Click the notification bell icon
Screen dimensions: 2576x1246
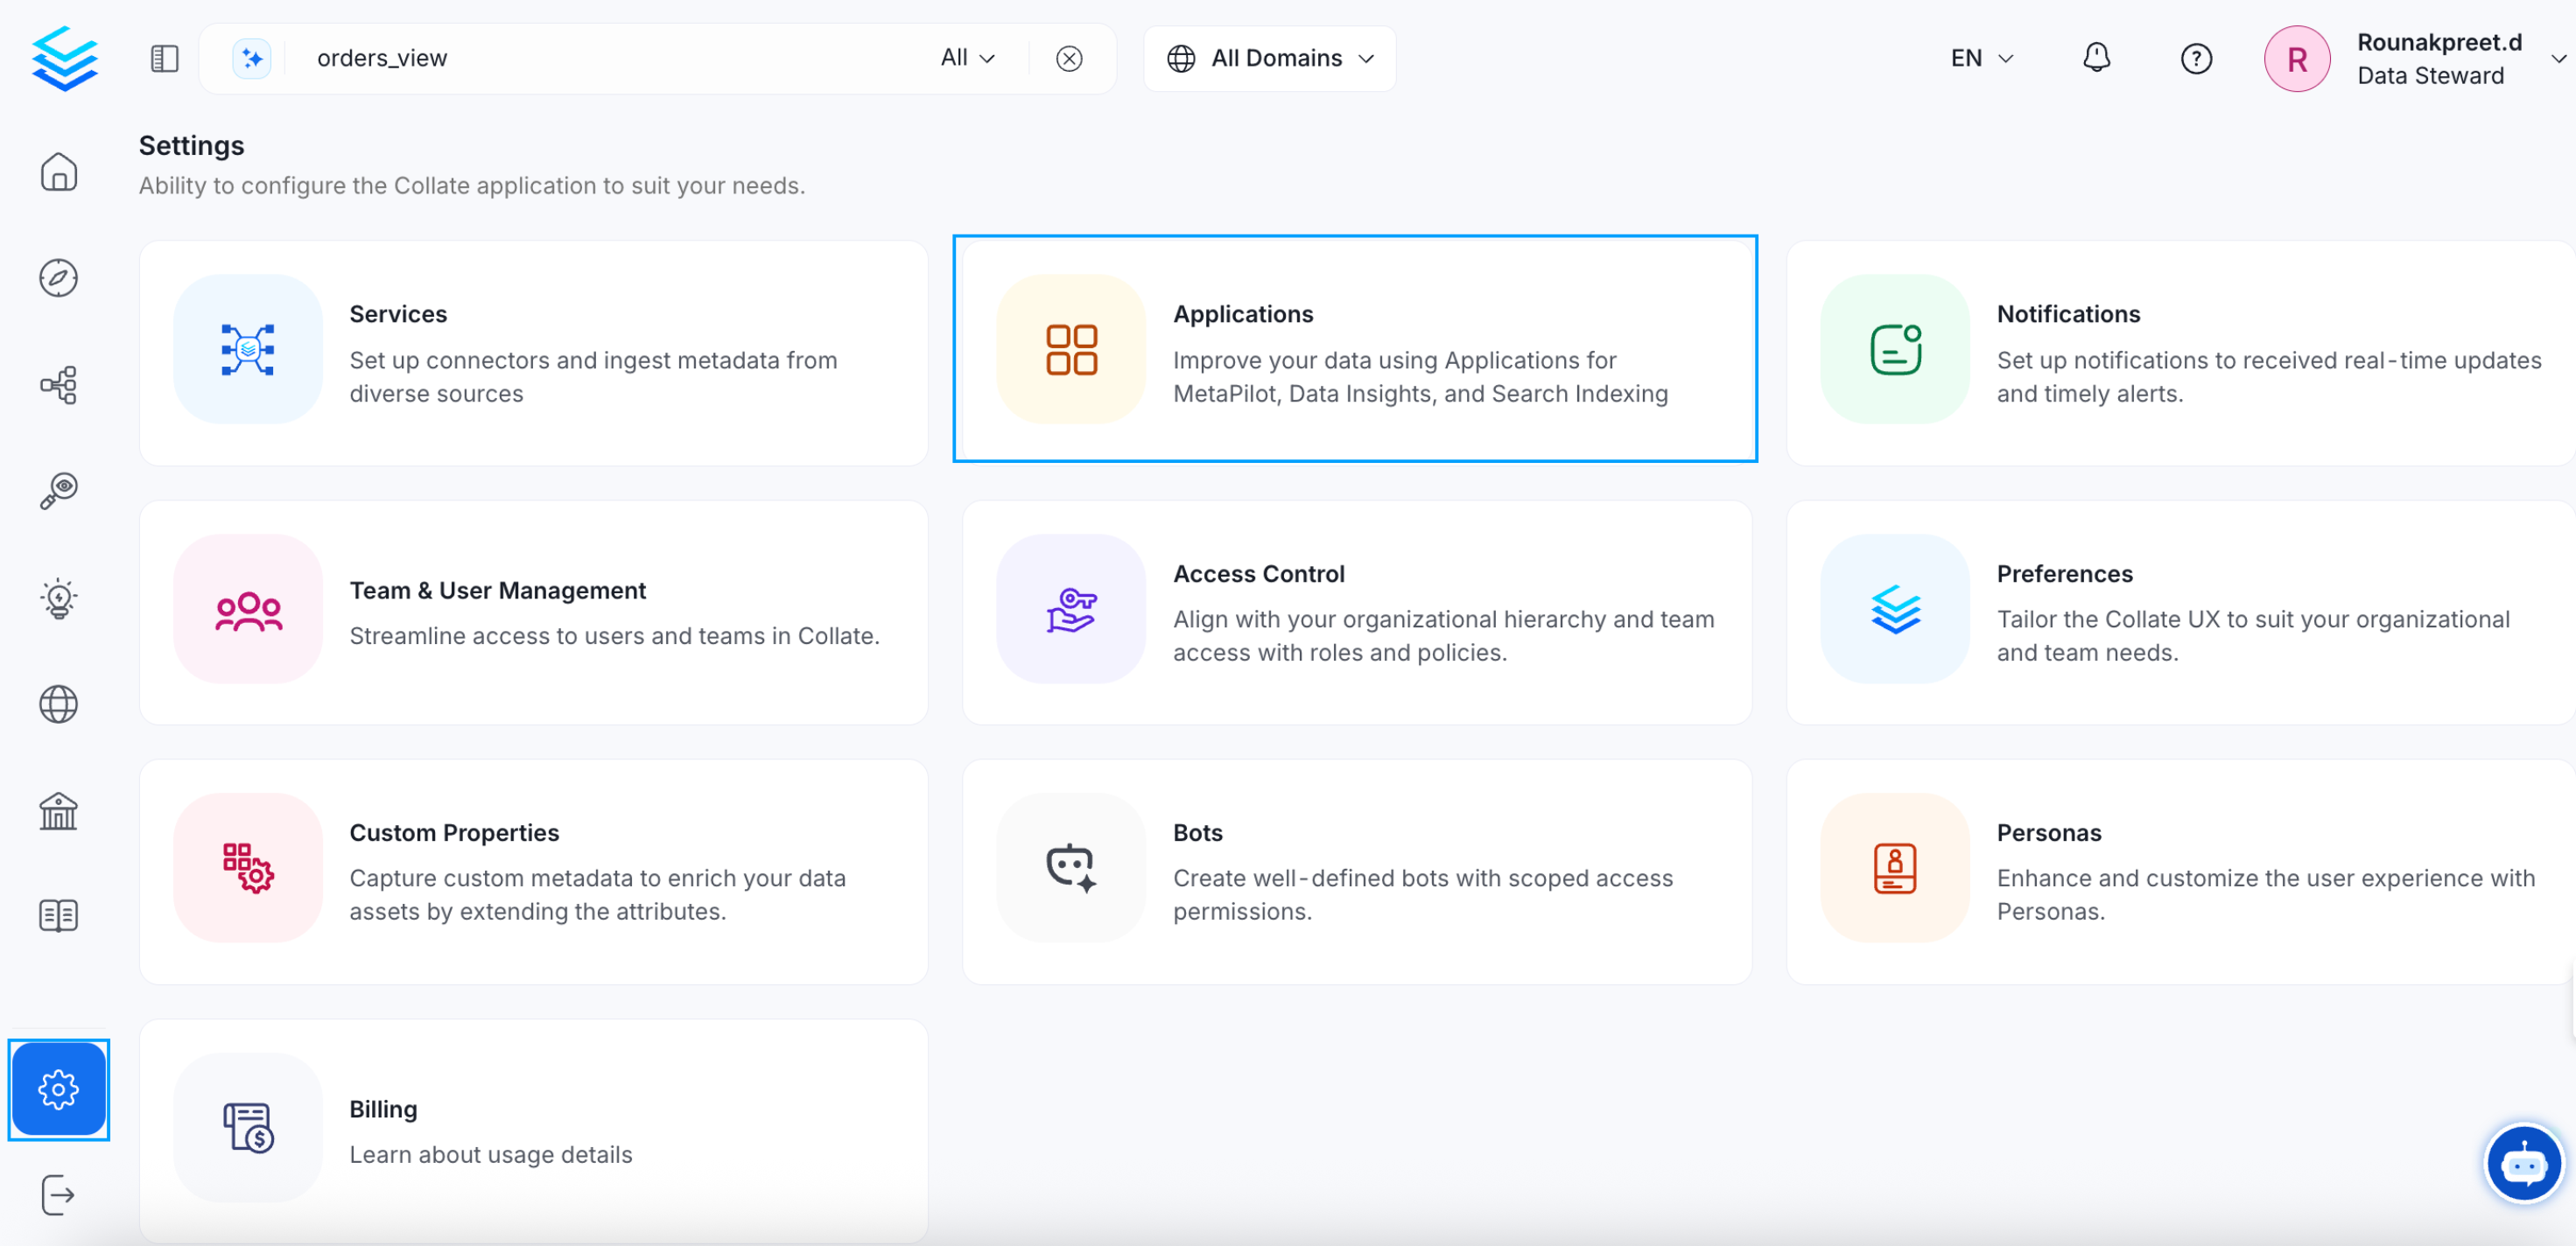2096,58
